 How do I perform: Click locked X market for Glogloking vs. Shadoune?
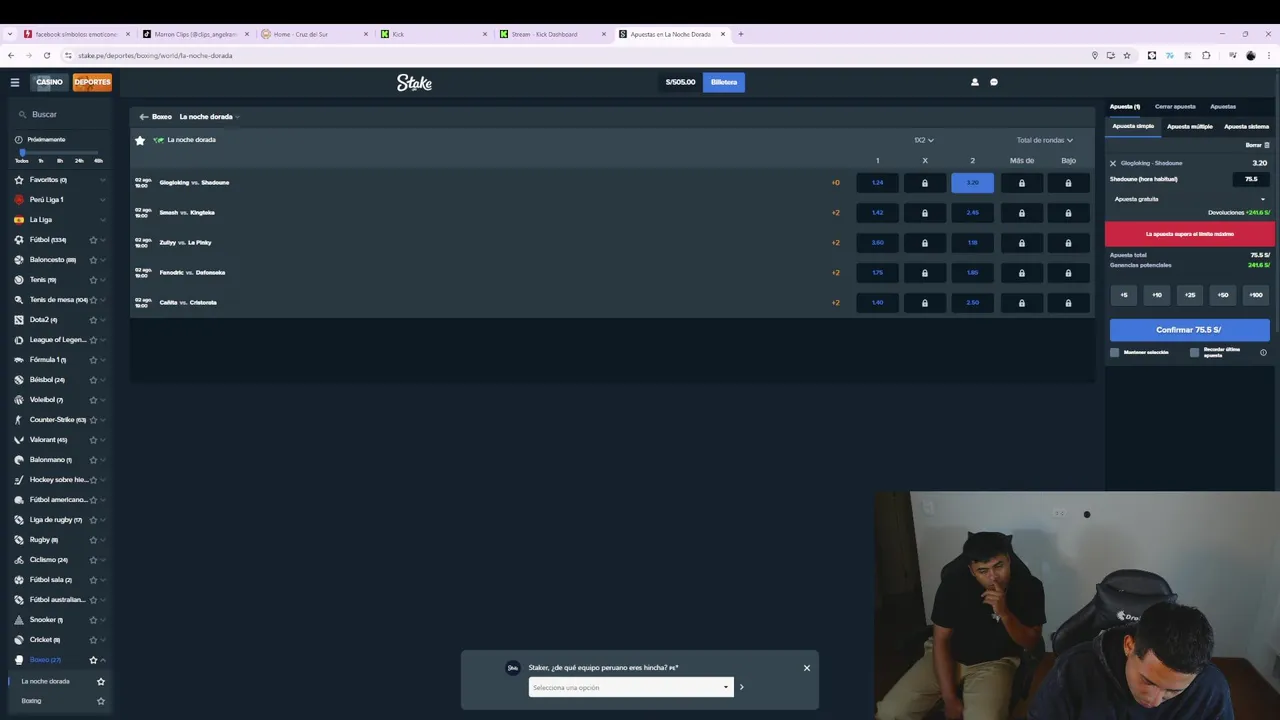pos(925,183)
